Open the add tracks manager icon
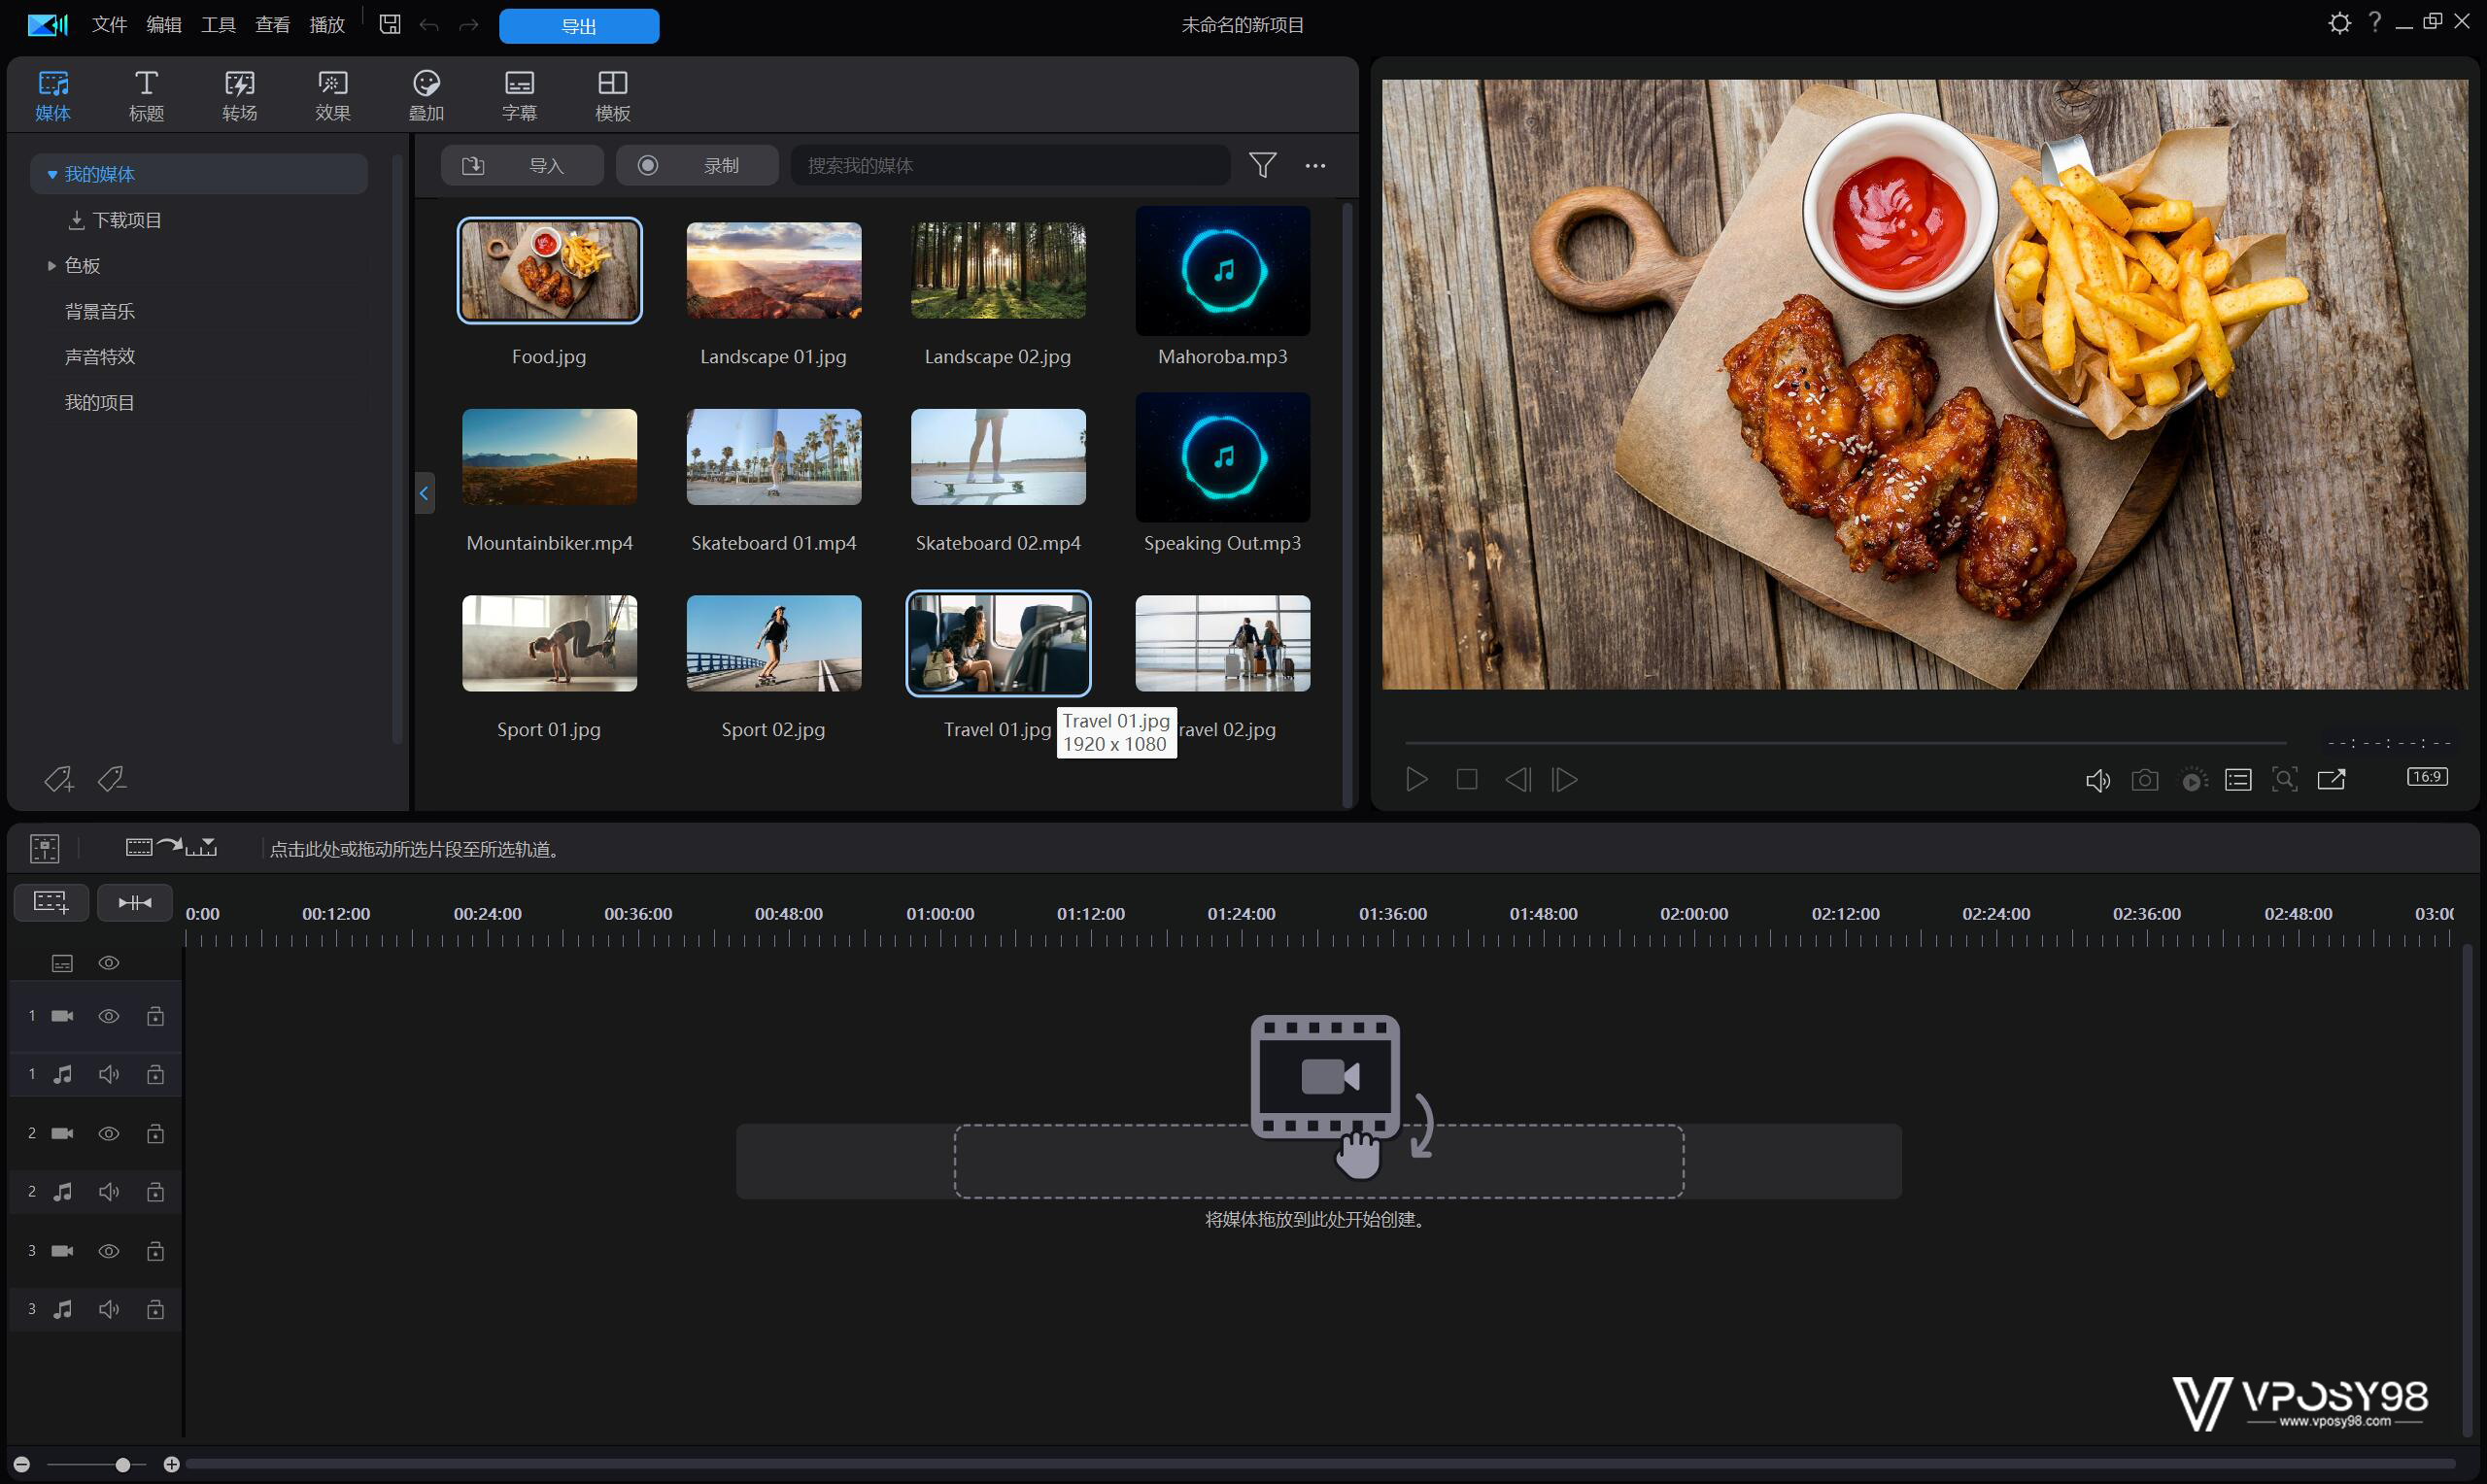This screenshot has height=1484, width=2487. (51, 902)
